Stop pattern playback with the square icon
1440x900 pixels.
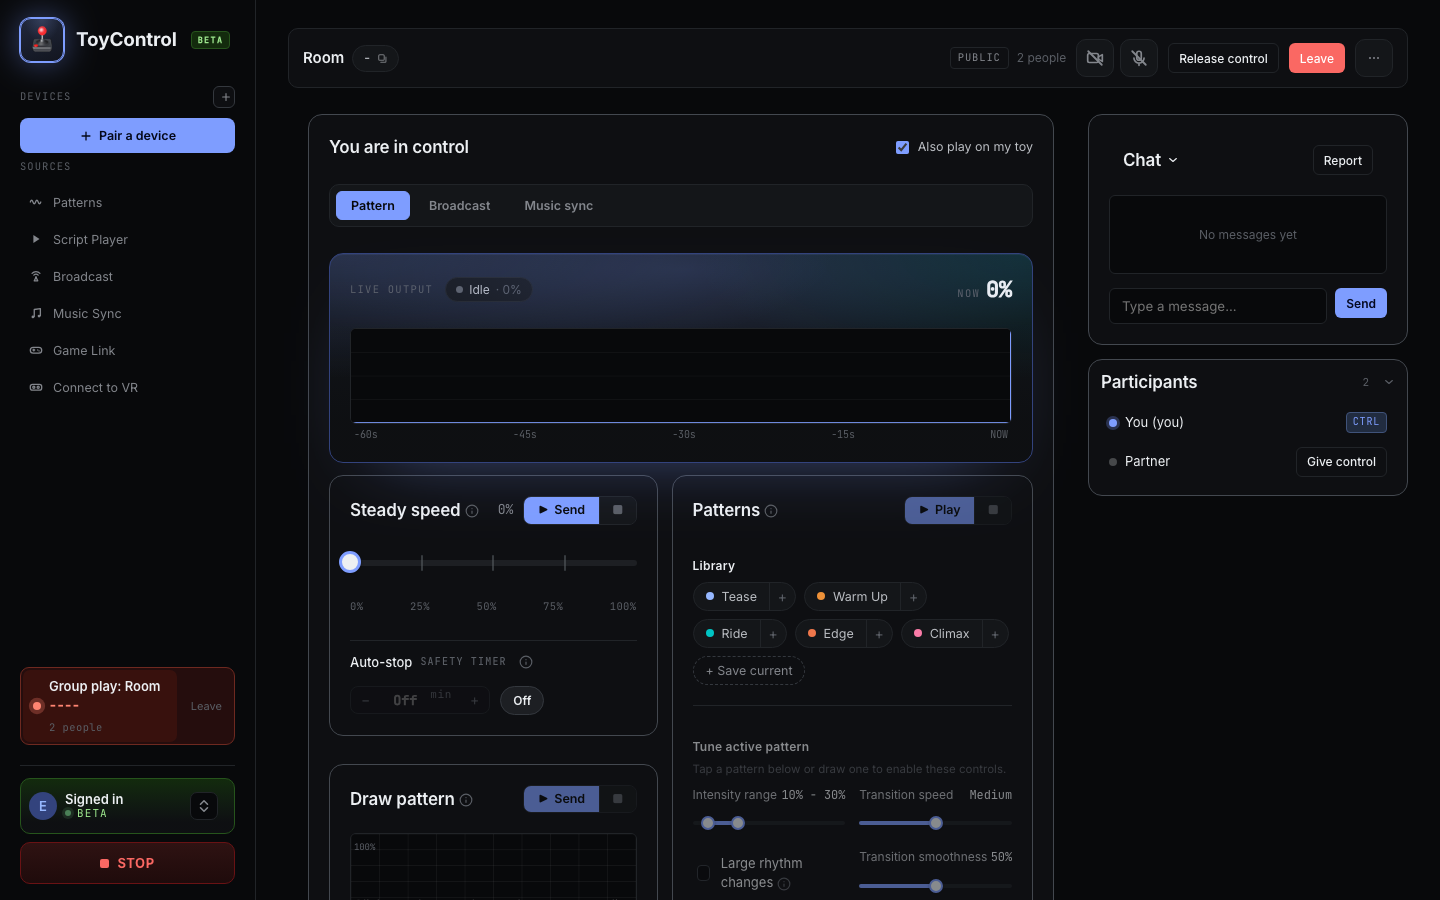coord(993,510)
